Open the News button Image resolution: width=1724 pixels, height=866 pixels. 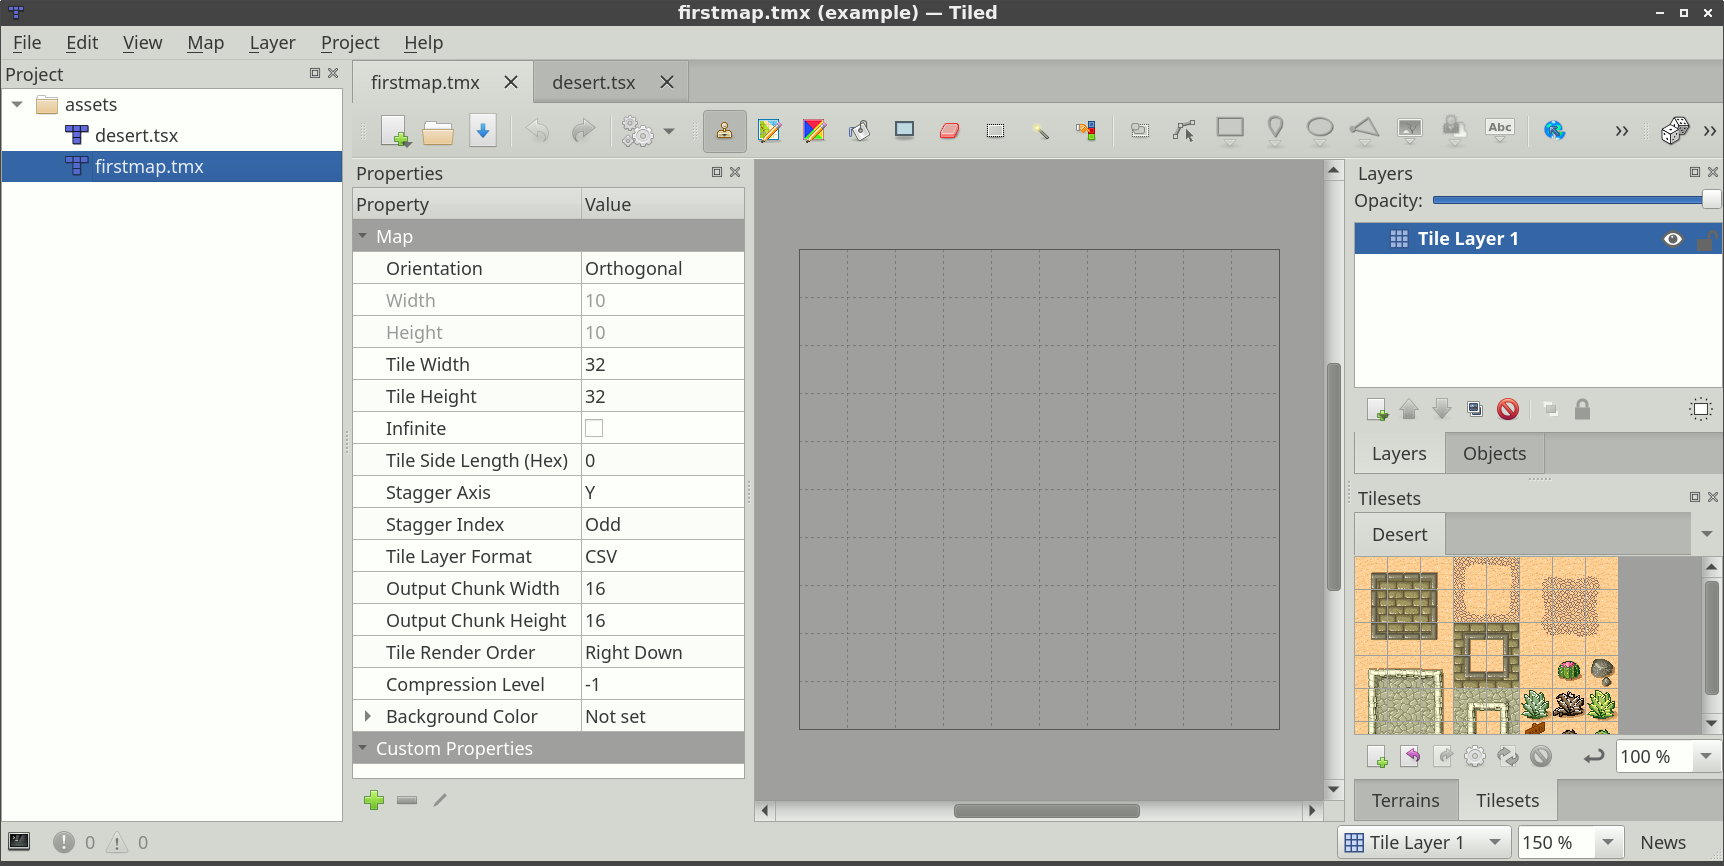(x=1663, y=842)
